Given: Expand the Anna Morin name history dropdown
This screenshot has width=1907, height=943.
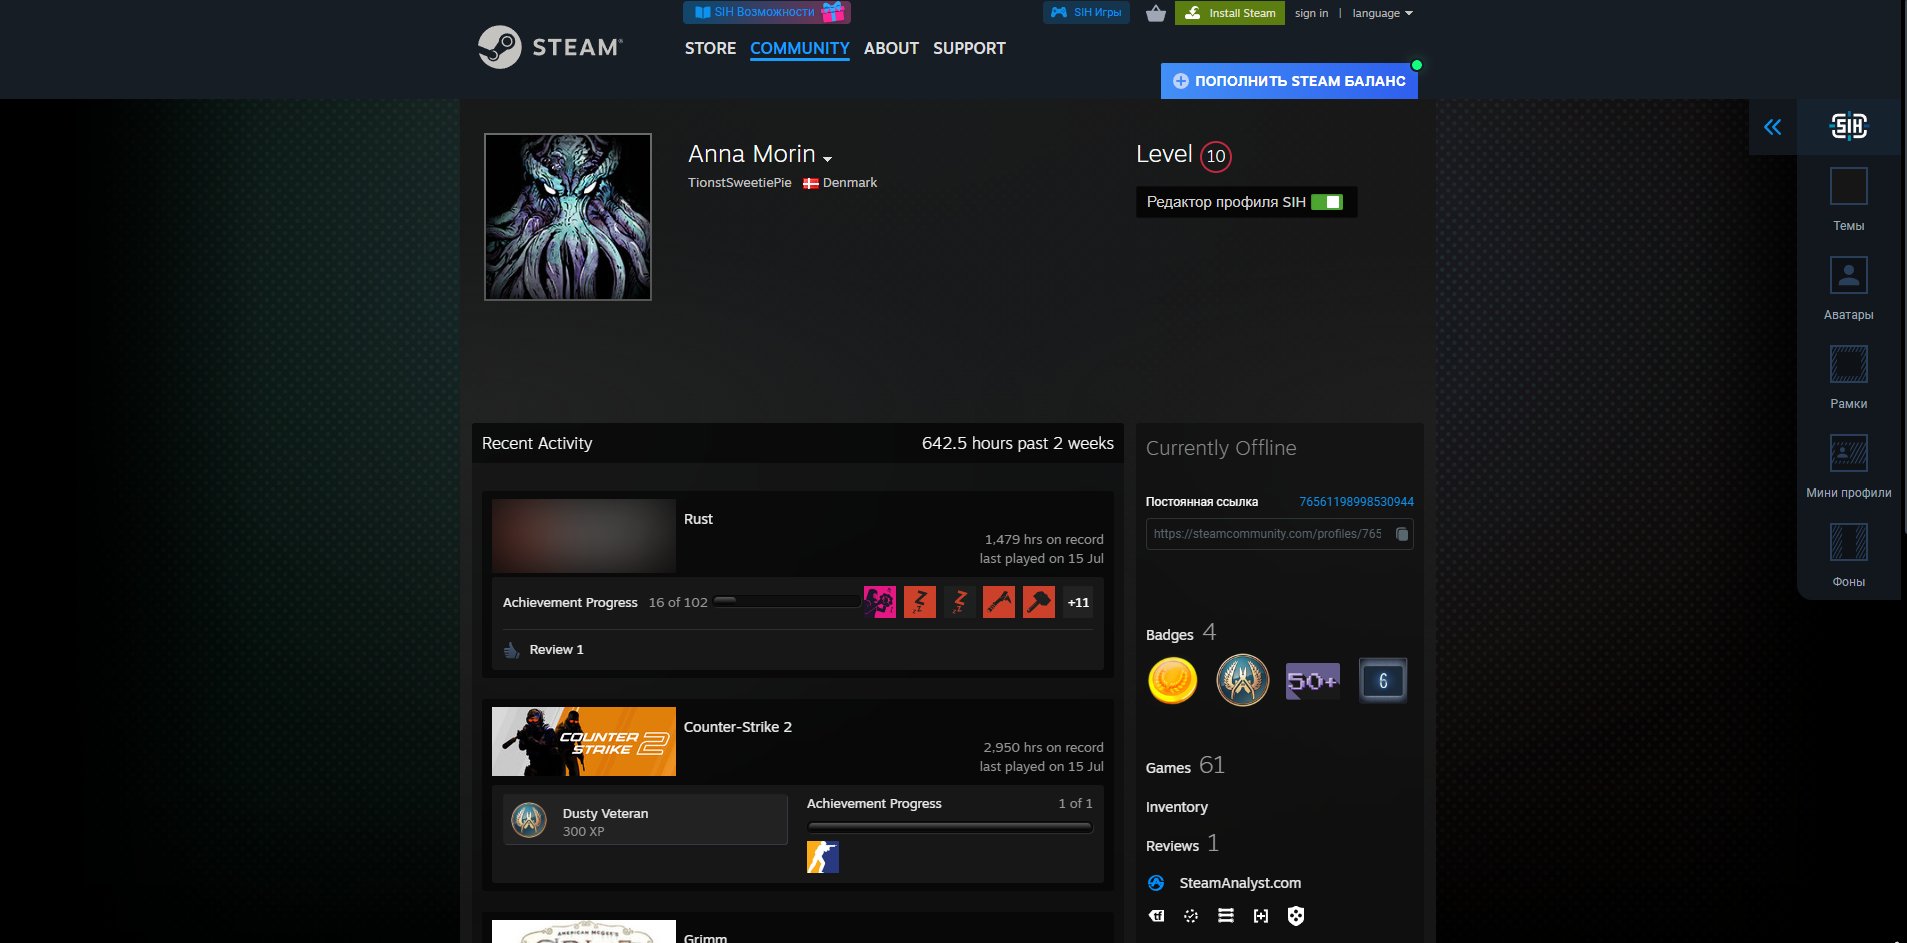Looking at the screenshot, I should [827, 158].
